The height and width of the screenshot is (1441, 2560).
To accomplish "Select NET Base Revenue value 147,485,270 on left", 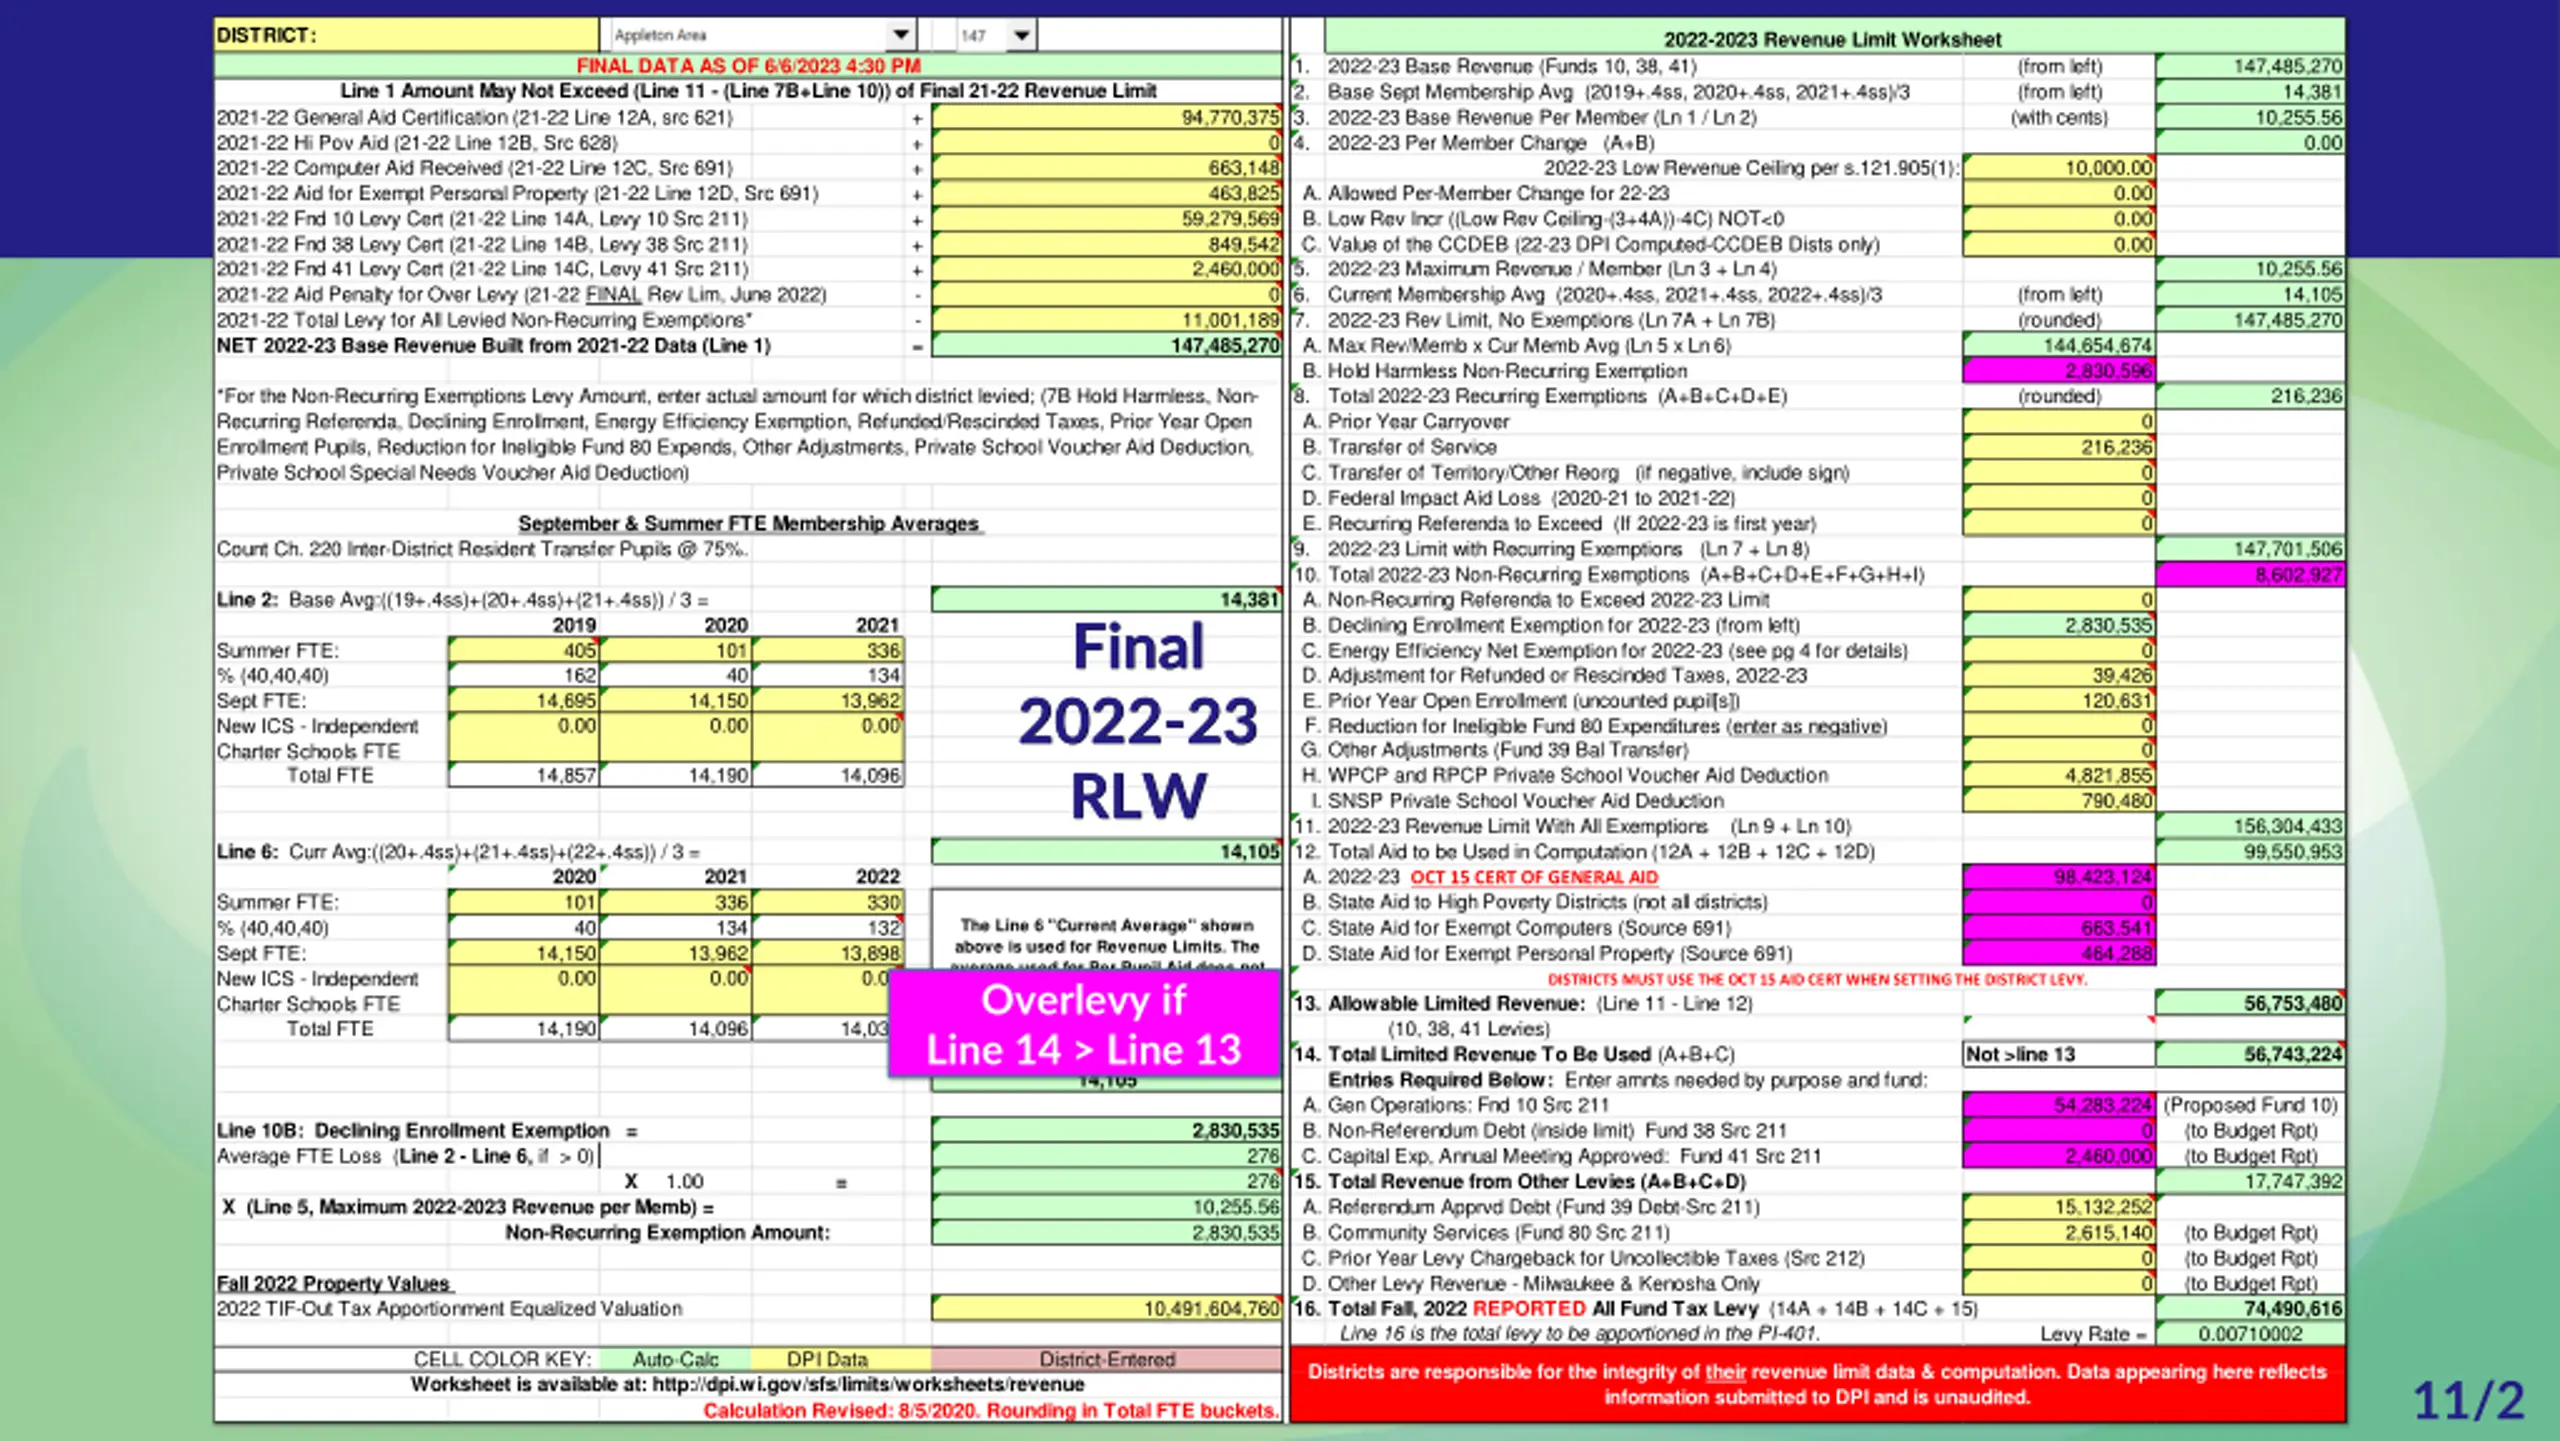I will pyautogui.click(x=1106, y=346).
